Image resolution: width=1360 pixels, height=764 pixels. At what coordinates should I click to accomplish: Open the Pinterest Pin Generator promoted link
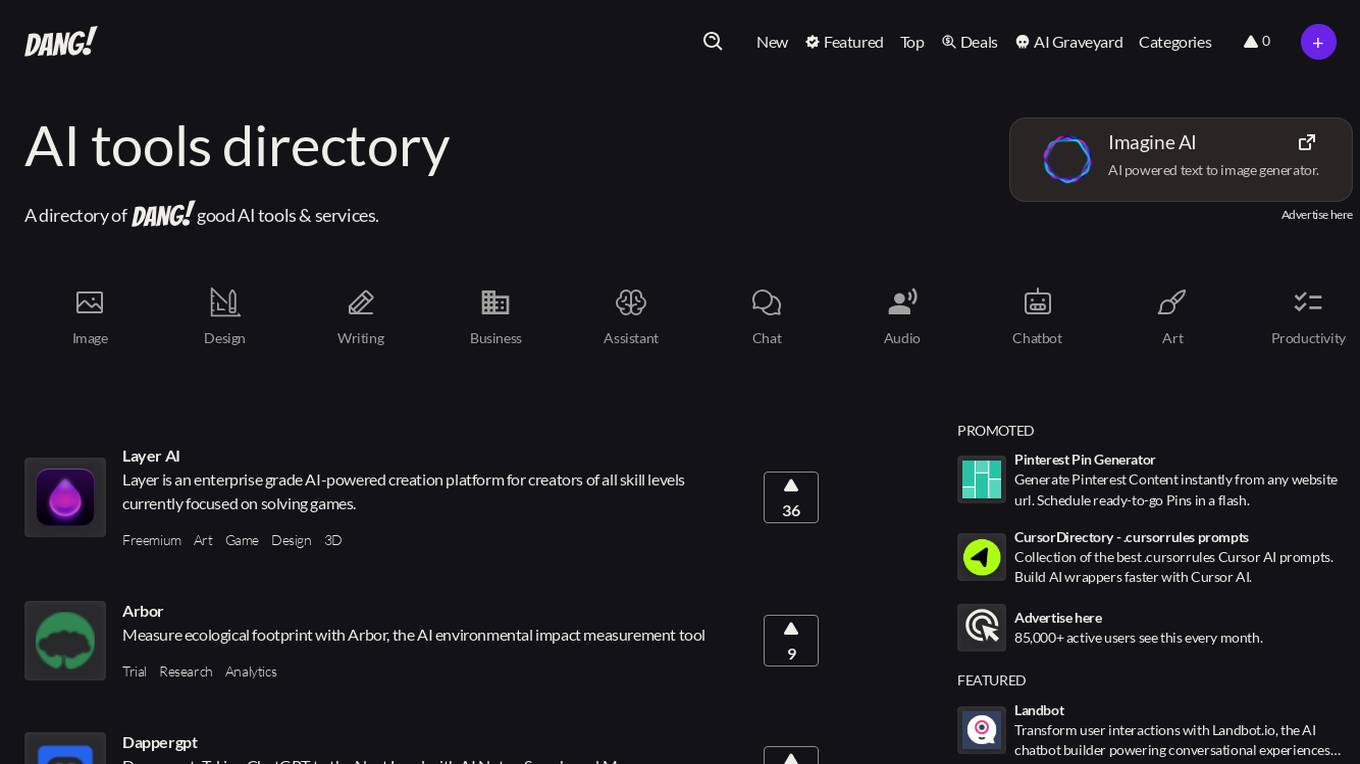[1085, 460]
